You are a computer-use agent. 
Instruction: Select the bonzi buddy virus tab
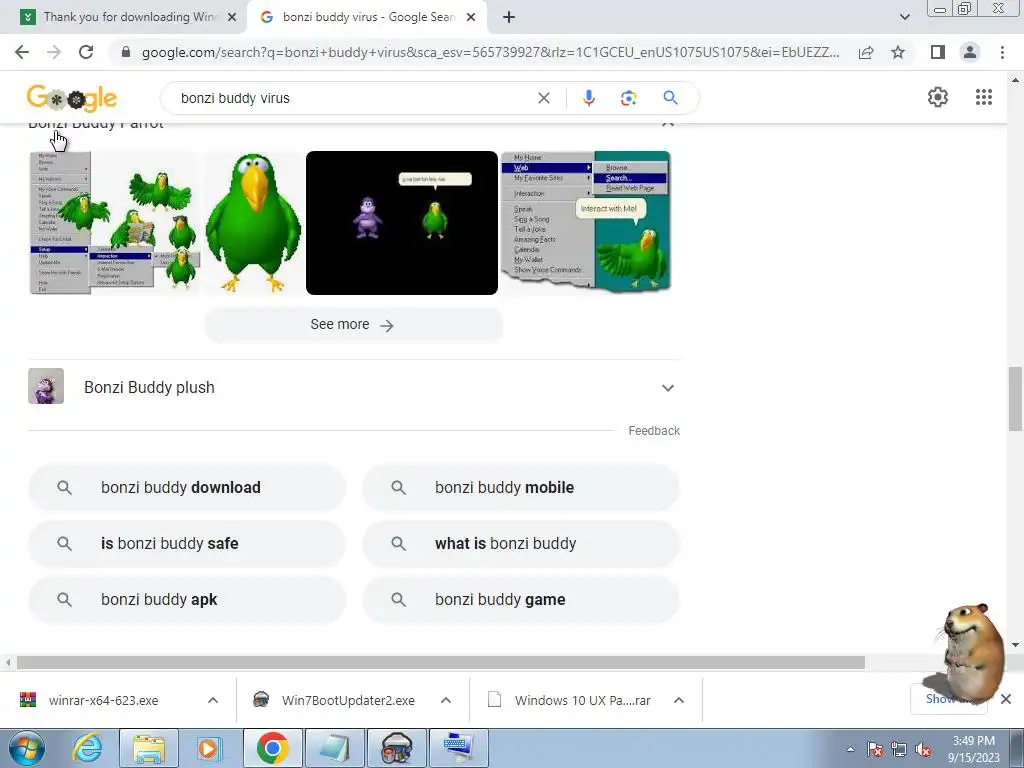click(x=366, y=17)
